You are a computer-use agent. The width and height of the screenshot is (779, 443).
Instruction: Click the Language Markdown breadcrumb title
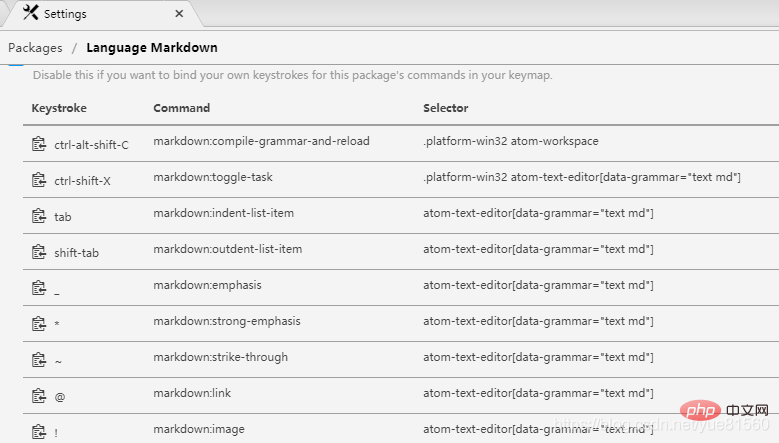(152, 48)
